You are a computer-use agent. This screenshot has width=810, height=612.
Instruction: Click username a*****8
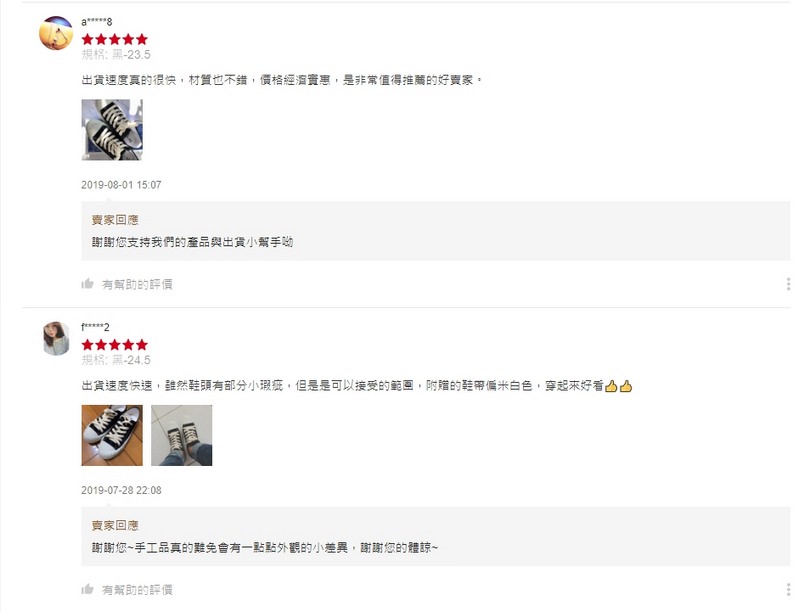(x=97, y=22)
